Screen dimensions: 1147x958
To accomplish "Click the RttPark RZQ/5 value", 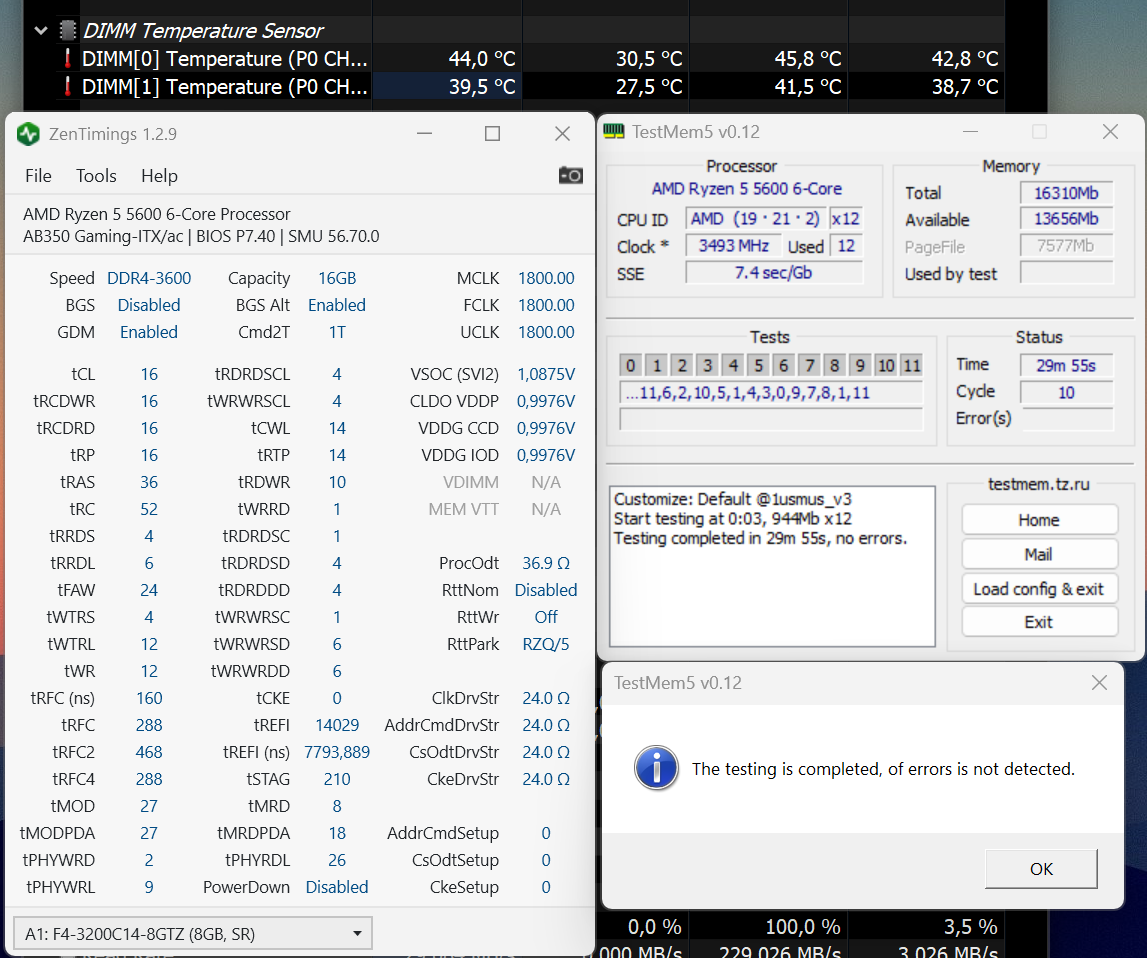I will tap(546, 644).
